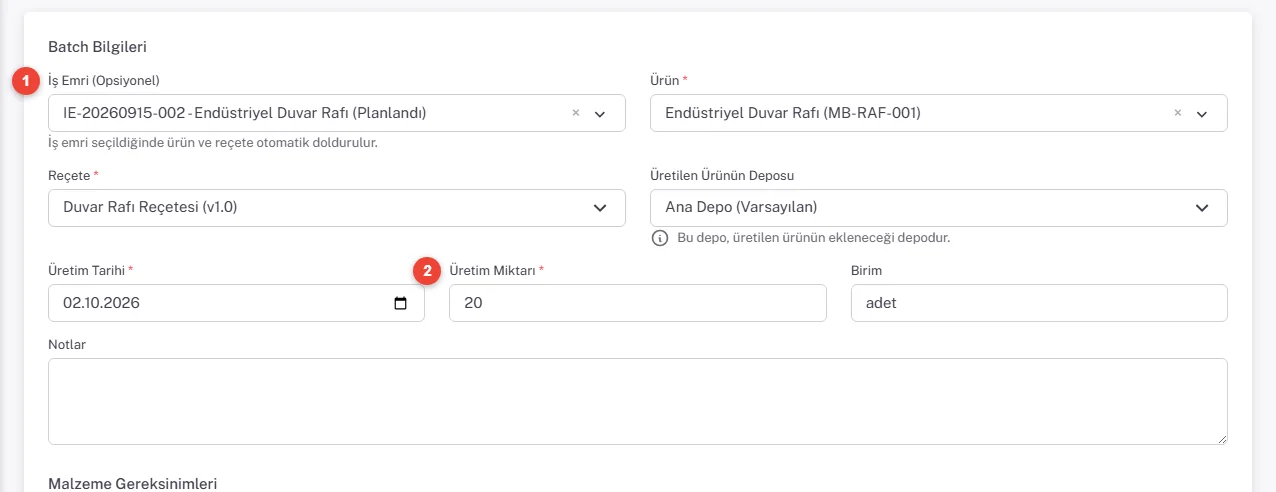Expand the Ürün dropdown chevron

[1202, 114]
